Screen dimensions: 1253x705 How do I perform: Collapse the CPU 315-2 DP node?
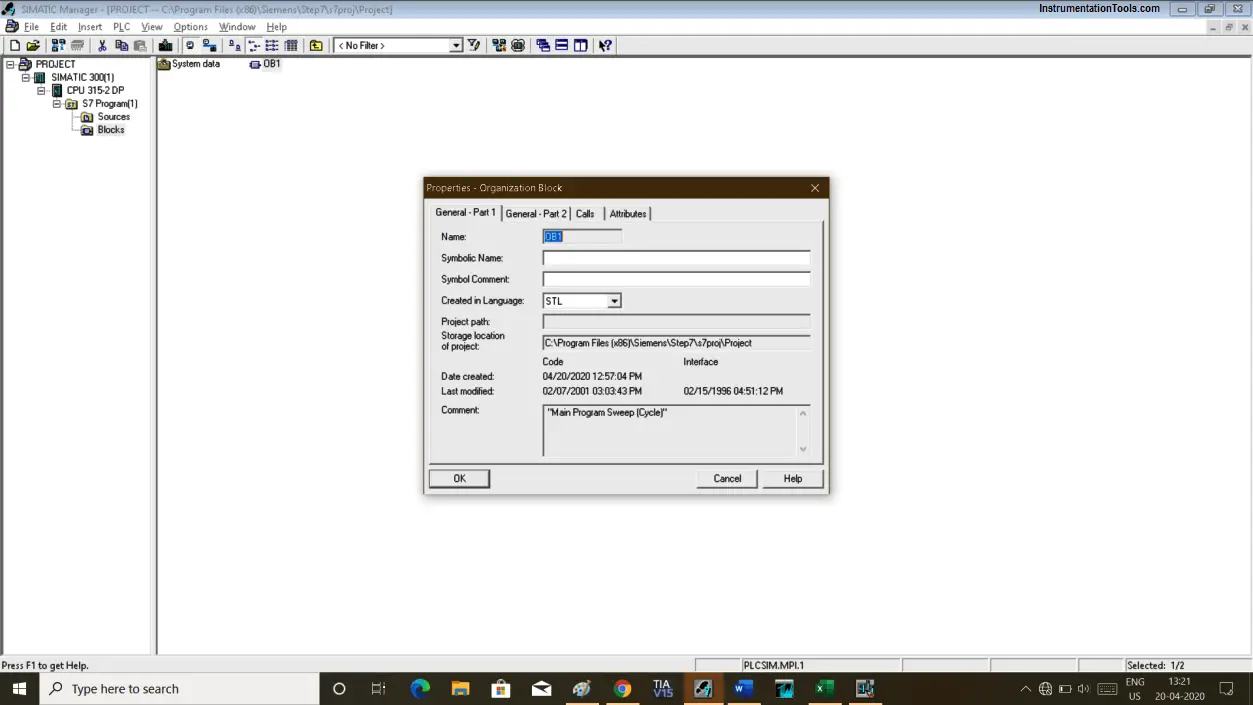pyautogui.click(x=41, y=90)
